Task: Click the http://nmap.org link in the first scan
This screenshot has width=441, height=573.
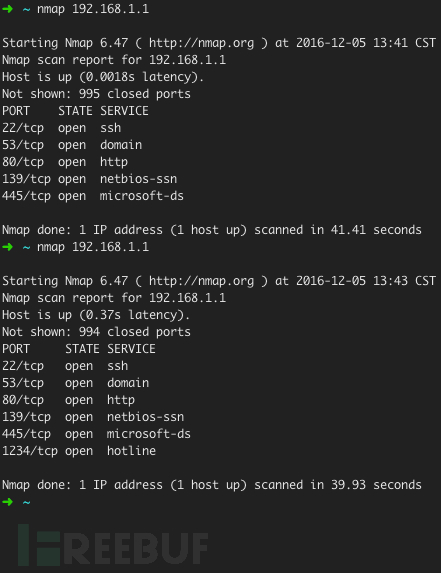Action: (x=201, y=43)
